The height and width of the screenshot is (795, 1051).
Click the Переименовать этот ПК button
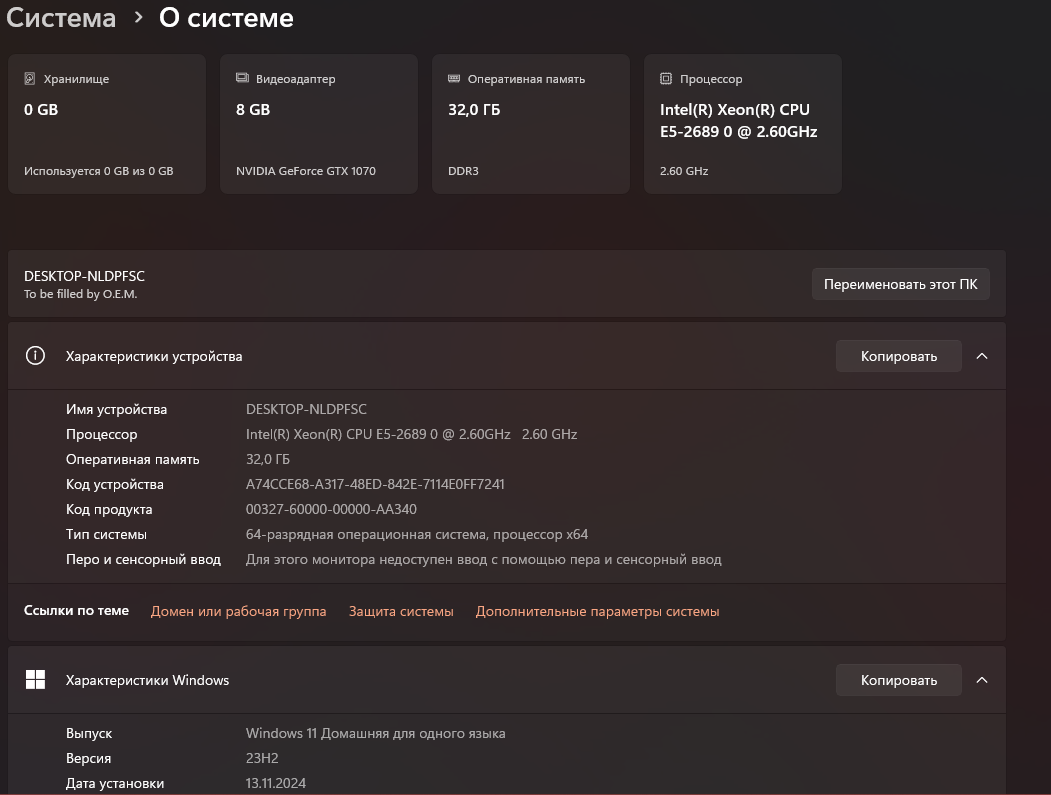pos(900,284)
